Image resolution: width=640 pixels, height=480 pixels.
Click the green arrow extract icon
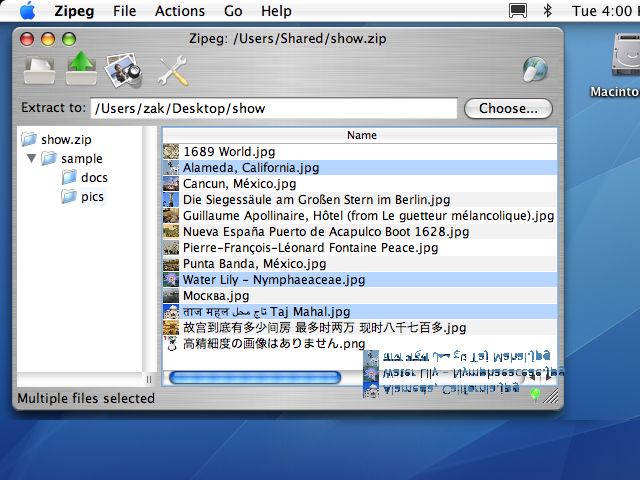pos(82,68)
